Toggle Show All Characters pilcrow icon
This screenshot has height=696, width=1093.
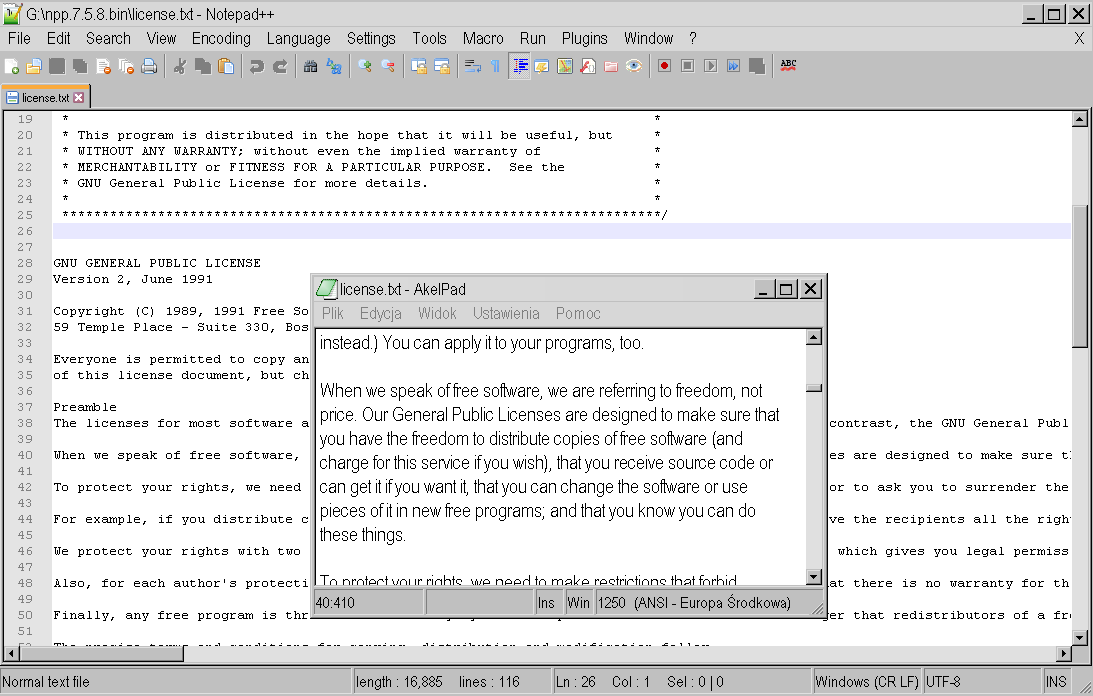tap(495, 66)
